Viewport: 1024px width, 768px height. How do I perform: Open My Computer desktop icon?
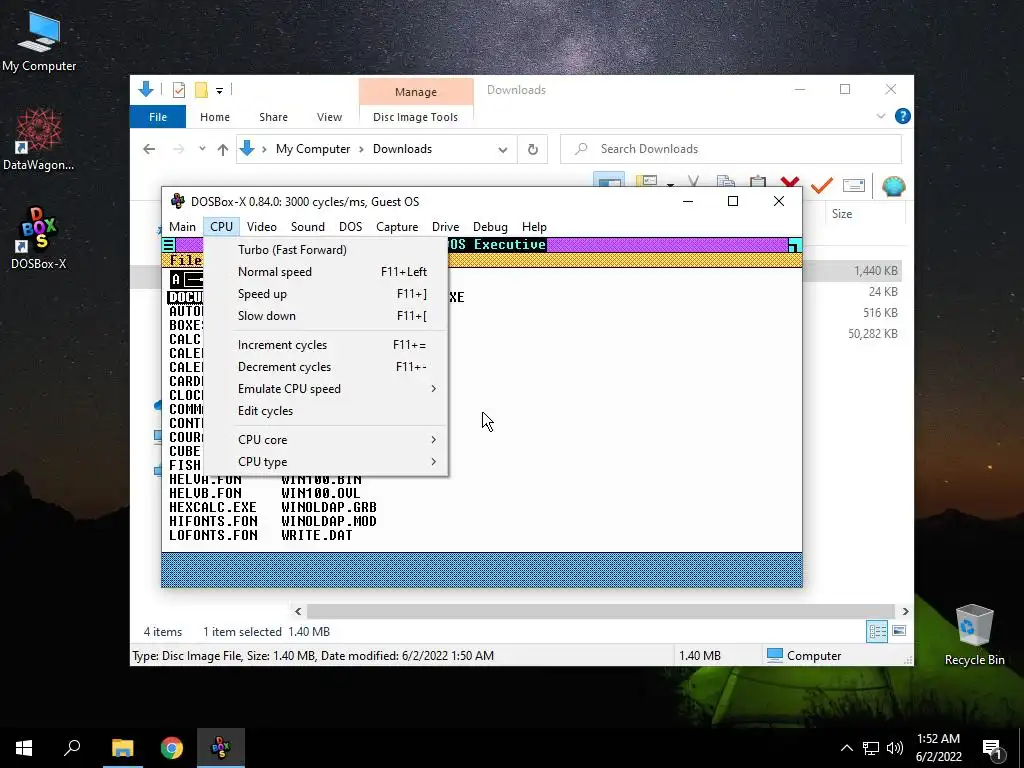[39, 40]
